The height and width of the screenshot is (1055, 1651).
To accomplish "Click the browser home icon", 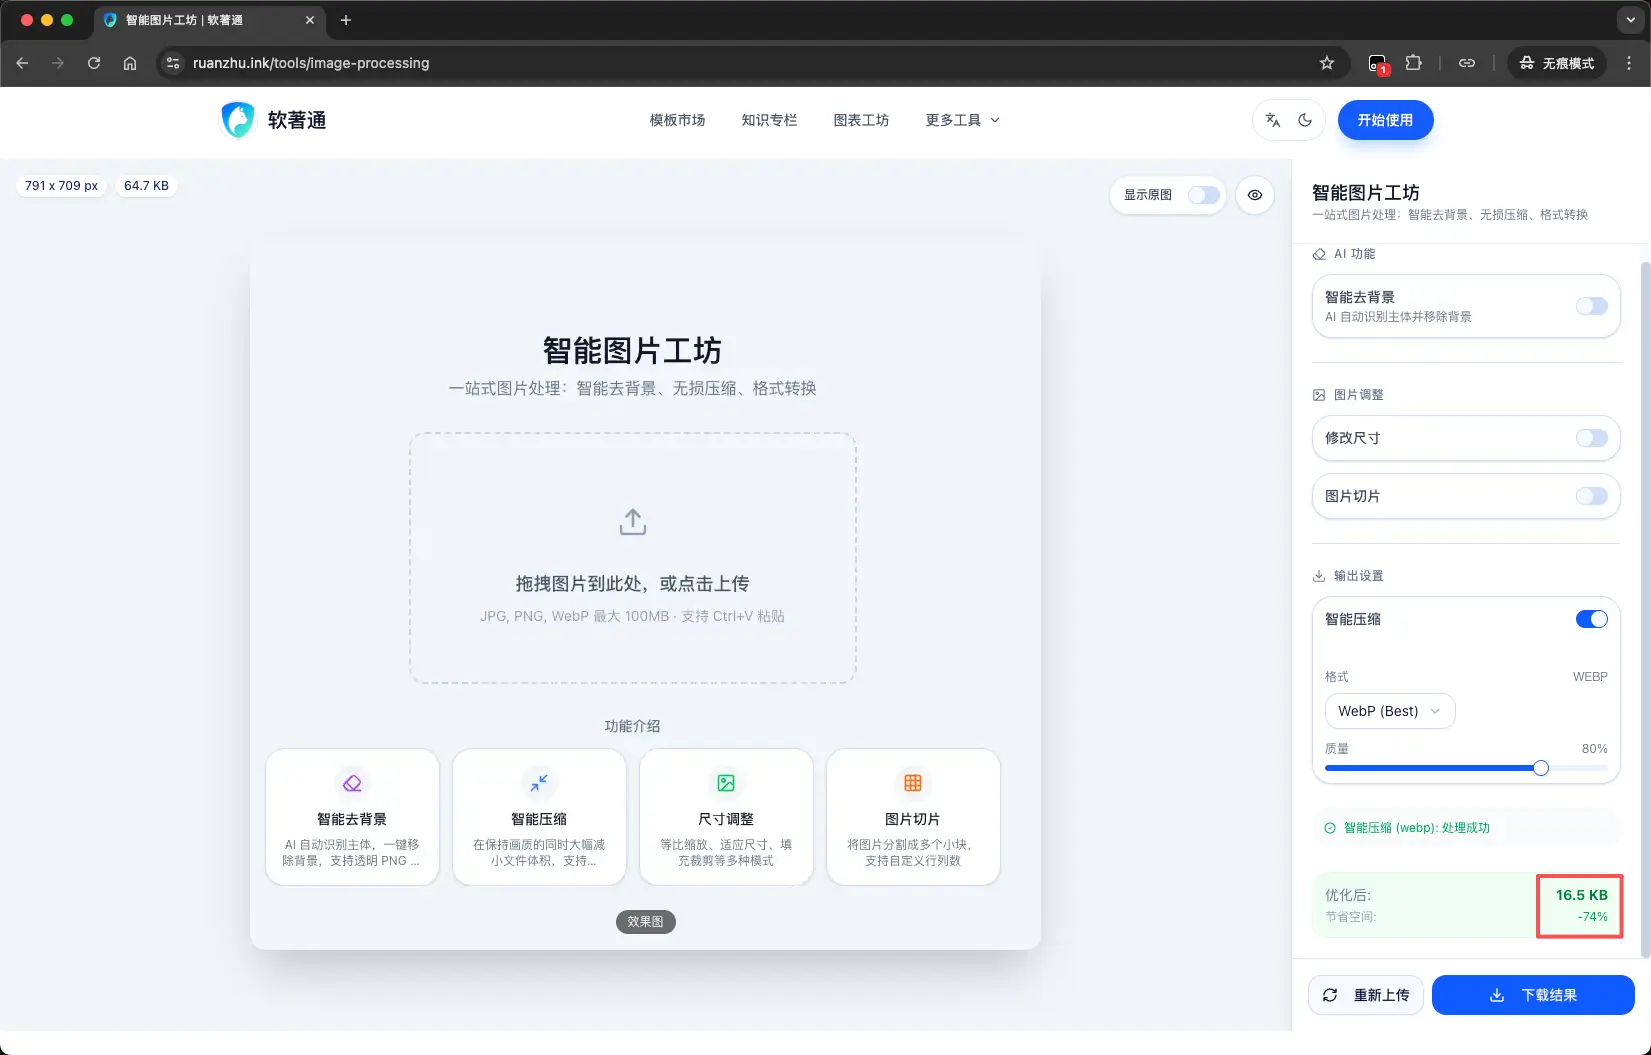I will 130,63.
